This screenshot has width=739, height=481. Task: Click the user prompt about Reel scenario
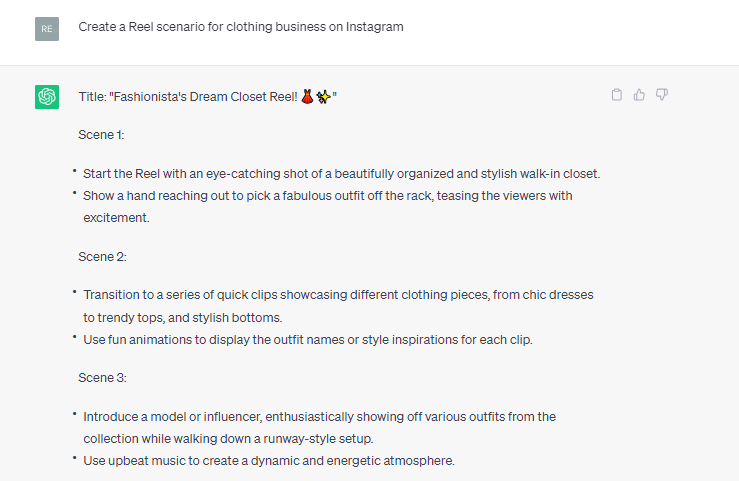tap(241, 27)
